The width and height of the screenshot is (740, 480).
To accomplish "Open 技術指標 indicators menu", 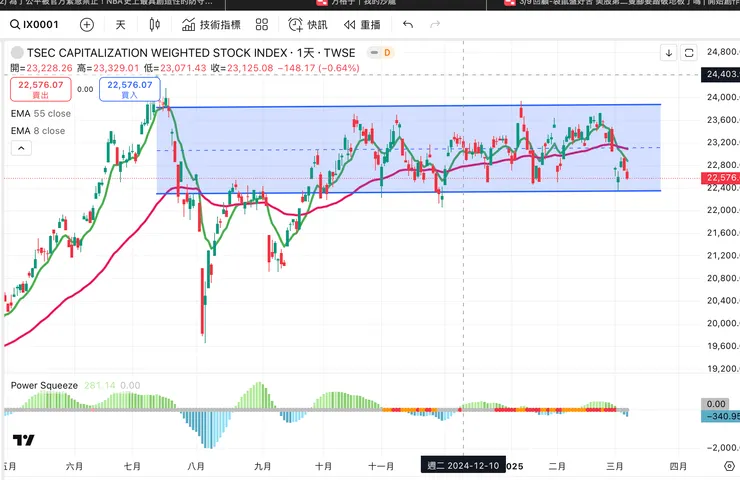I will coord(211,25).
